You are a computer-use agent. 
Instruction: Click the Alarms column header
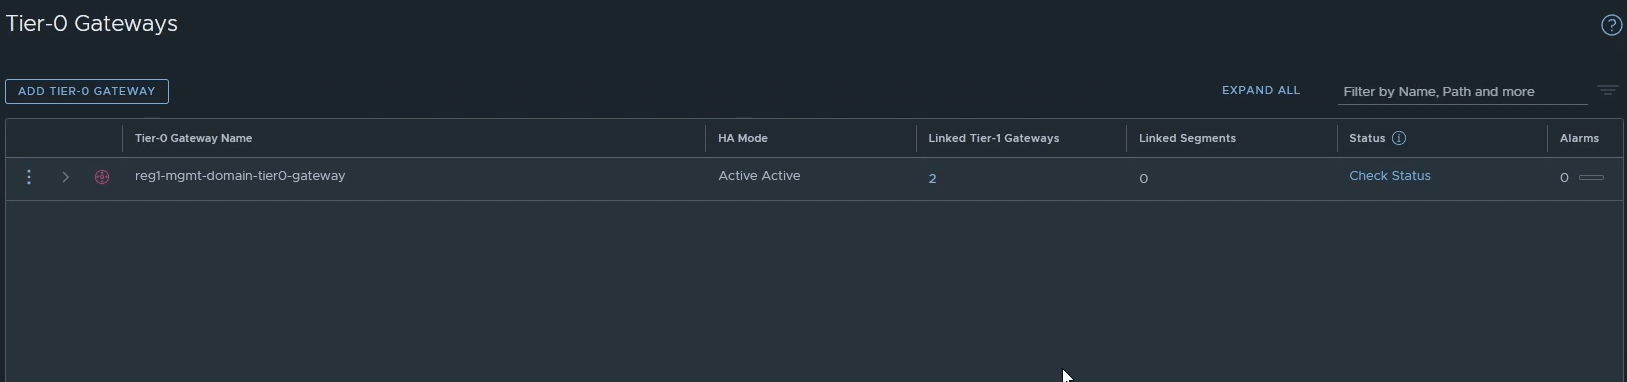(1579, 138)
